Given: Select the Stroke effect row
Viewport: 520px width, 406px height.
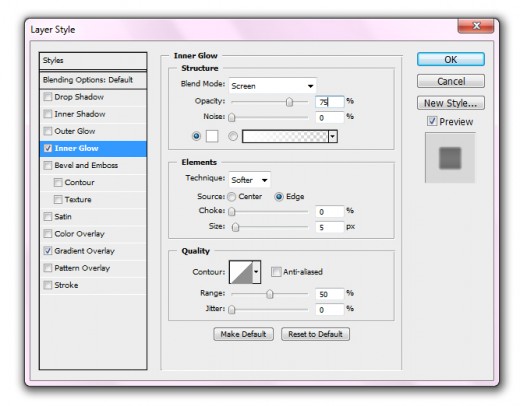Looking at the screenshot, I should 93,285.
